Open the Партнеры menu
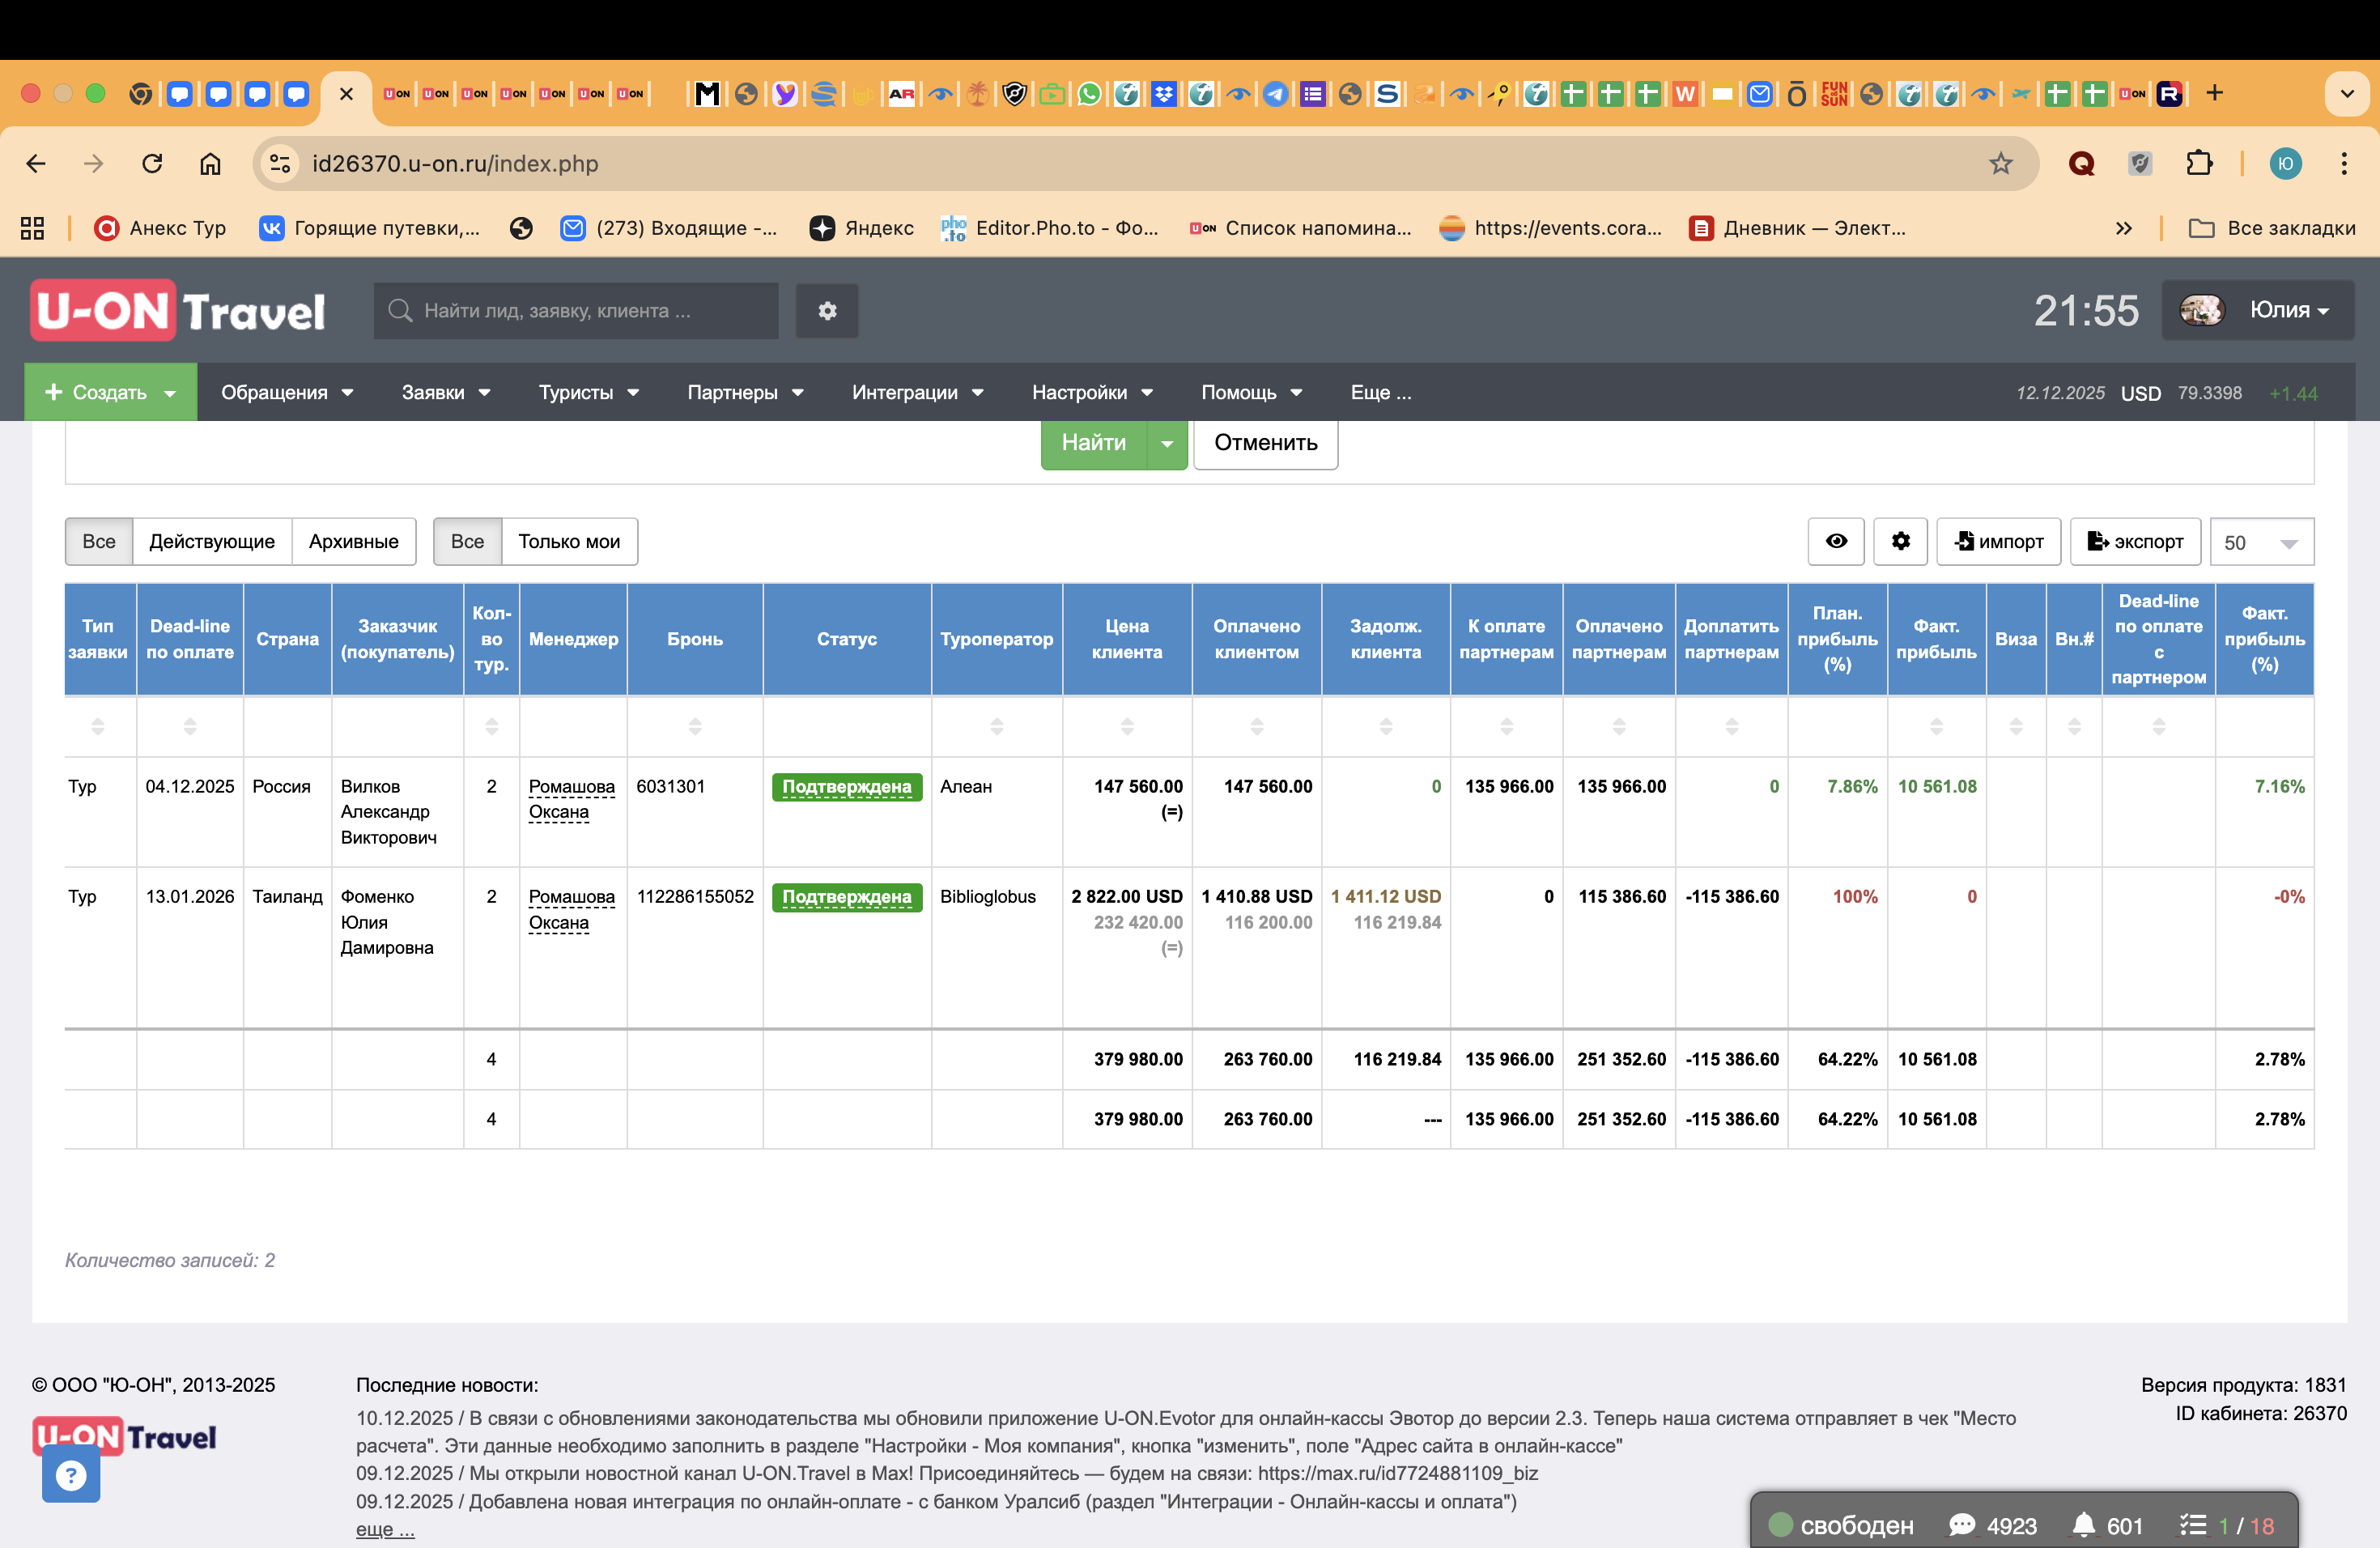Screen dimensions: 2380x1548 click(x=744, y=393)
